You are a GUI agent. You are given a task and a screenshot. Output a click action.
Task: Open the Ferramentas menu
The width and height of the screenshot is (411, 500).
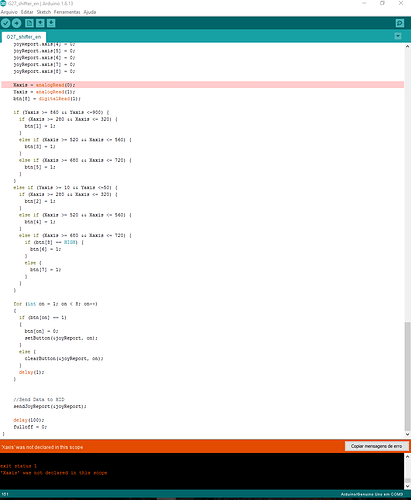67,12
